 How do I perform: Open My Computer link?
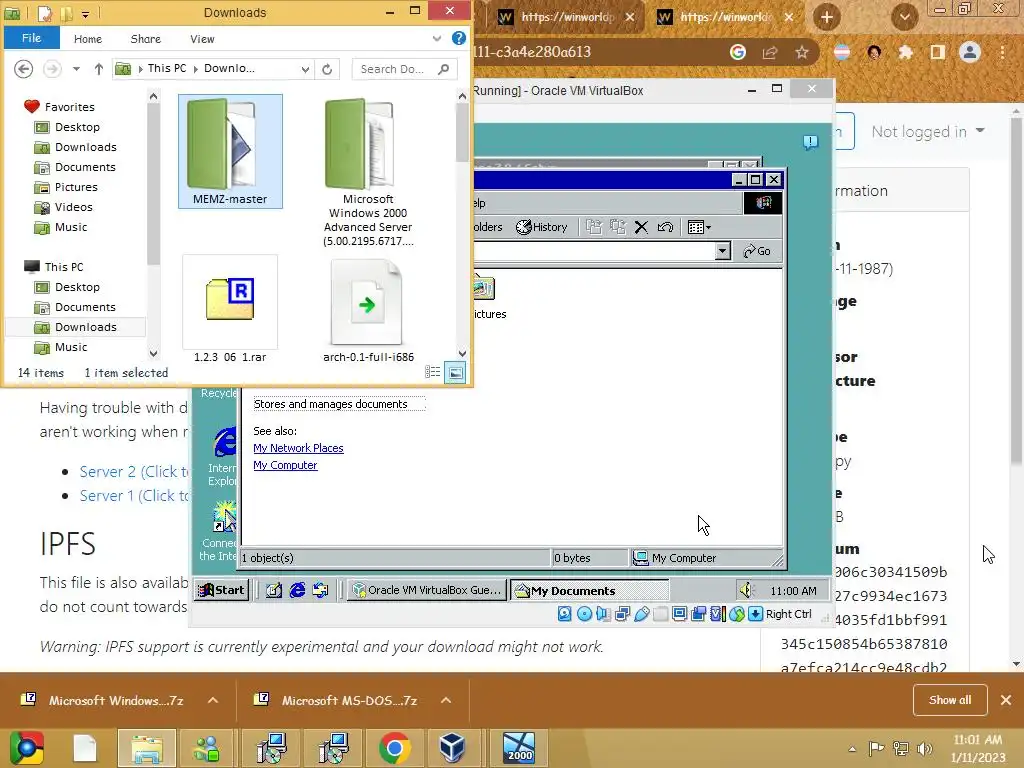285,465
